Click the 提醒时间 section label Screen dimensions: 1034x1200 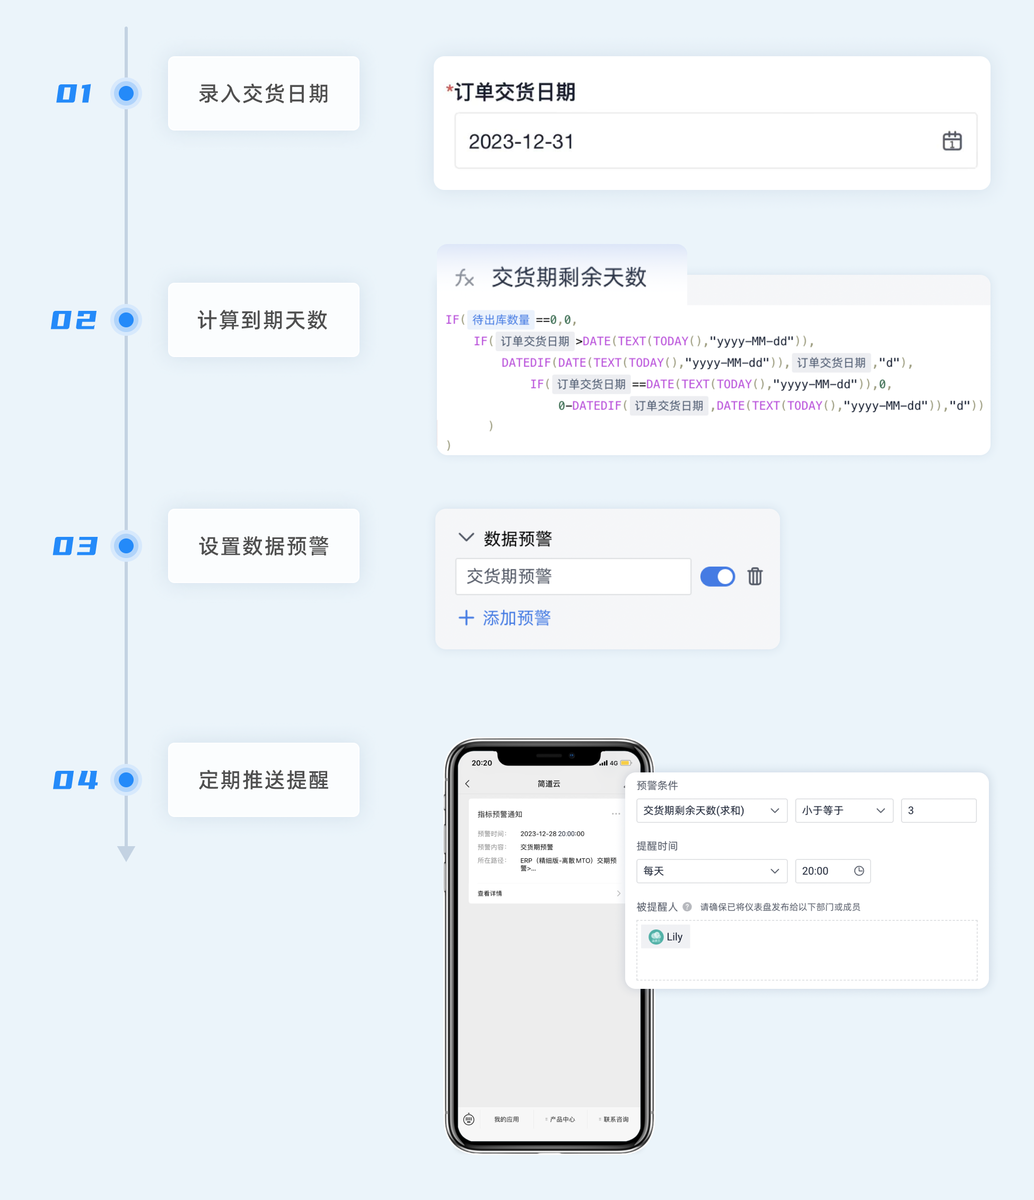(657, 845)
